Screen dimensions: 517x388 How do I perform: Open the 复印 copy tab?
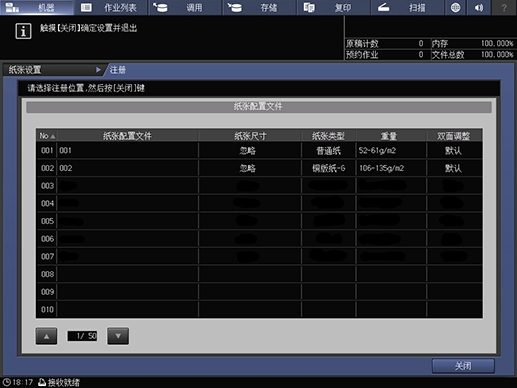click(334, 7)
